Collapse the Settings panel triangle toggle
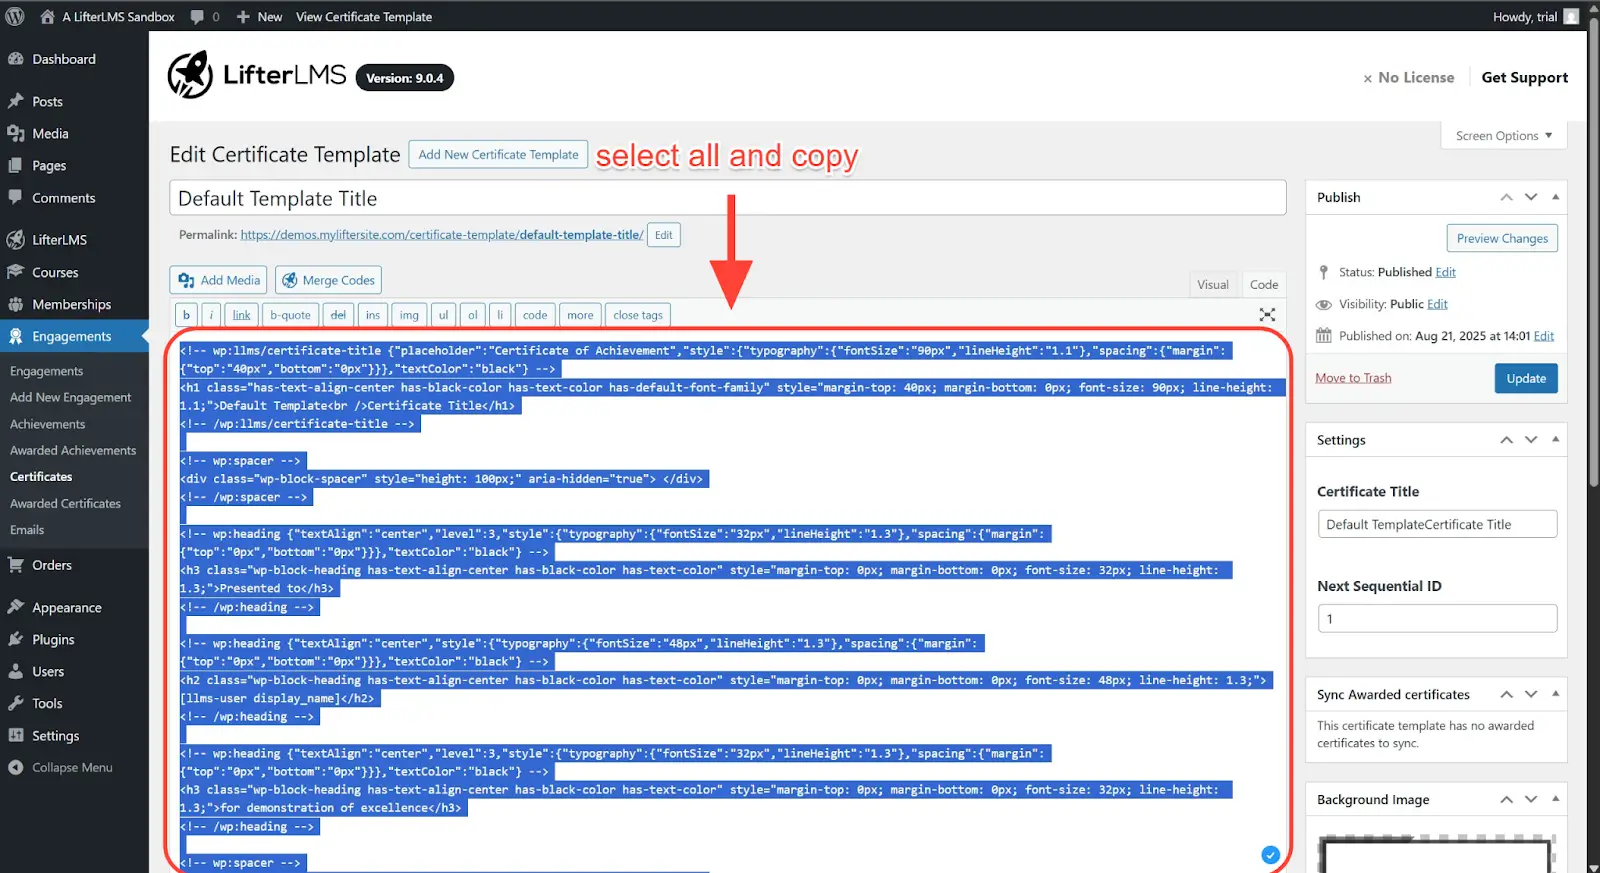 point(1555,439)
